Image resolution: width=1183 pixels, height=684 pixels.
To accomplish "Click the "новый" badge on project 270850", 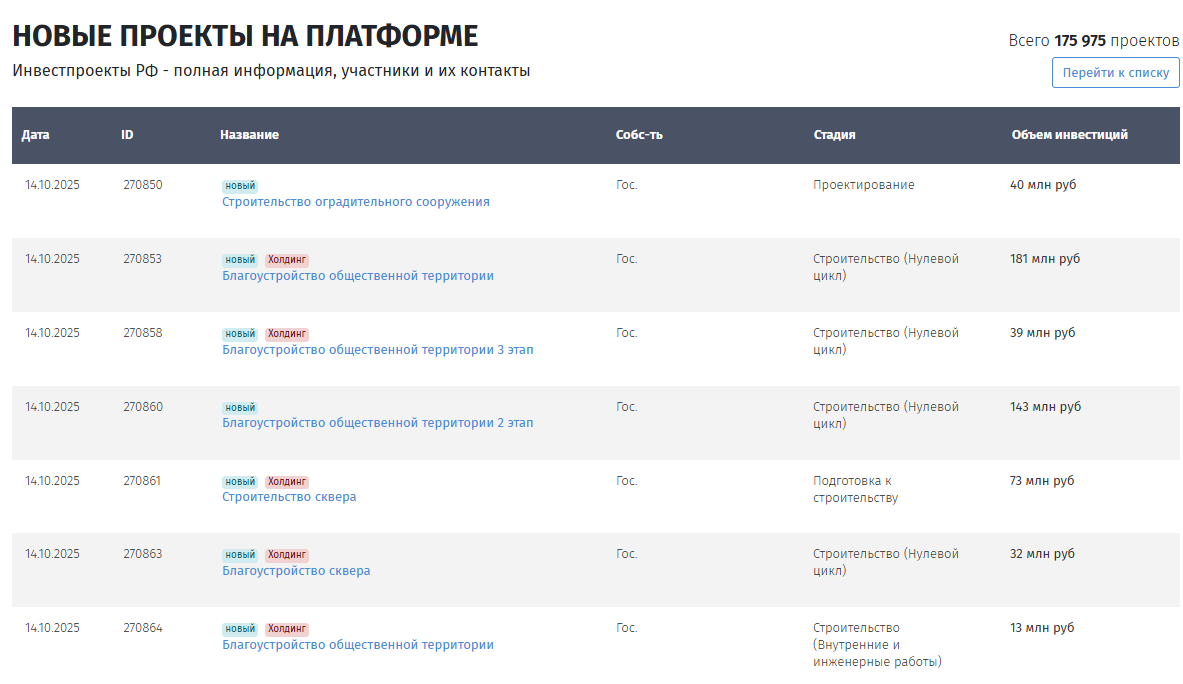I will coord(239,184).
